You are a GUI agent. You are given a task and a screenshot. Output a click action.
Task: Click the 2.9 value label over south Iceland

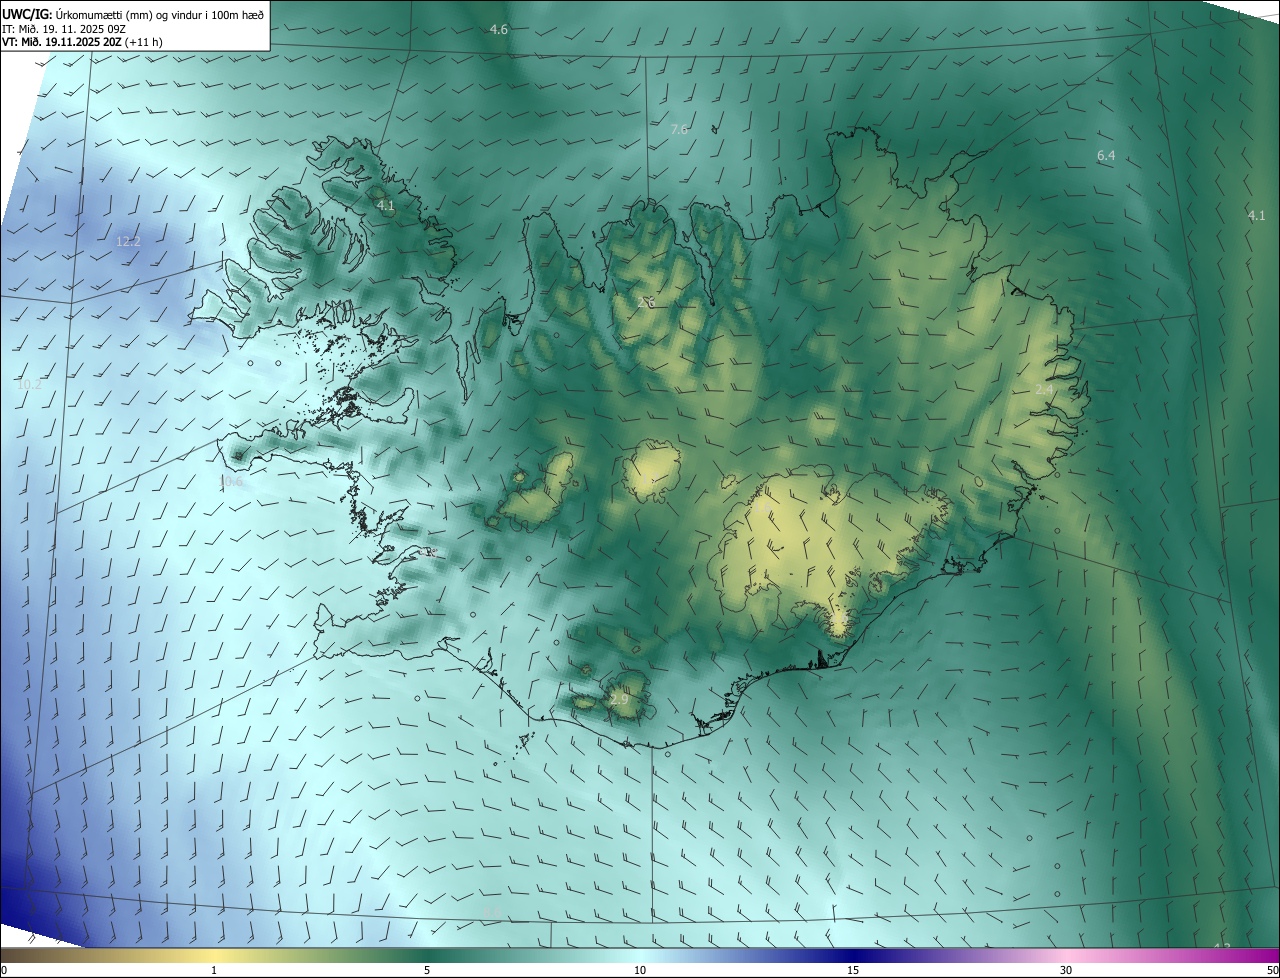[x=619, y=699]
